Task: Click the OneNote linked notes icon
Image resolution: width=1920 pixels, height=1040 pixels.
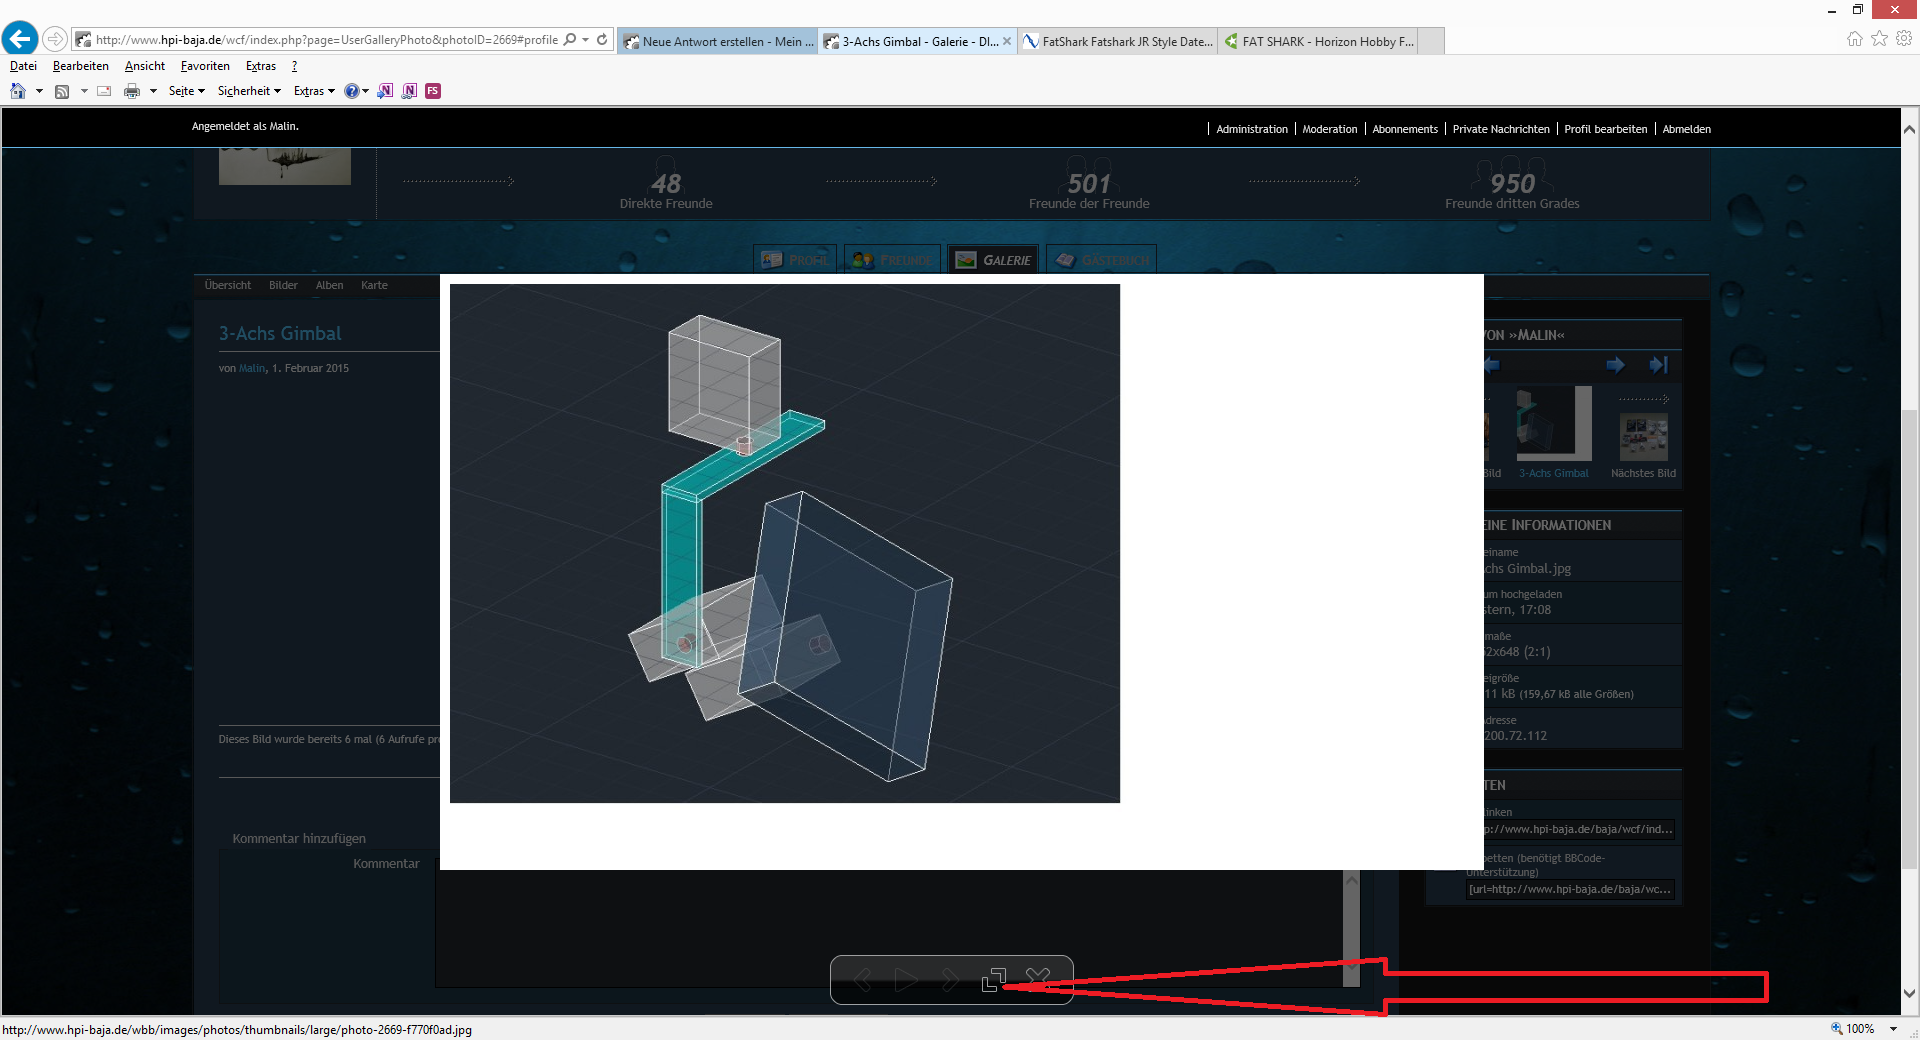Action: [x=409, y=91]
